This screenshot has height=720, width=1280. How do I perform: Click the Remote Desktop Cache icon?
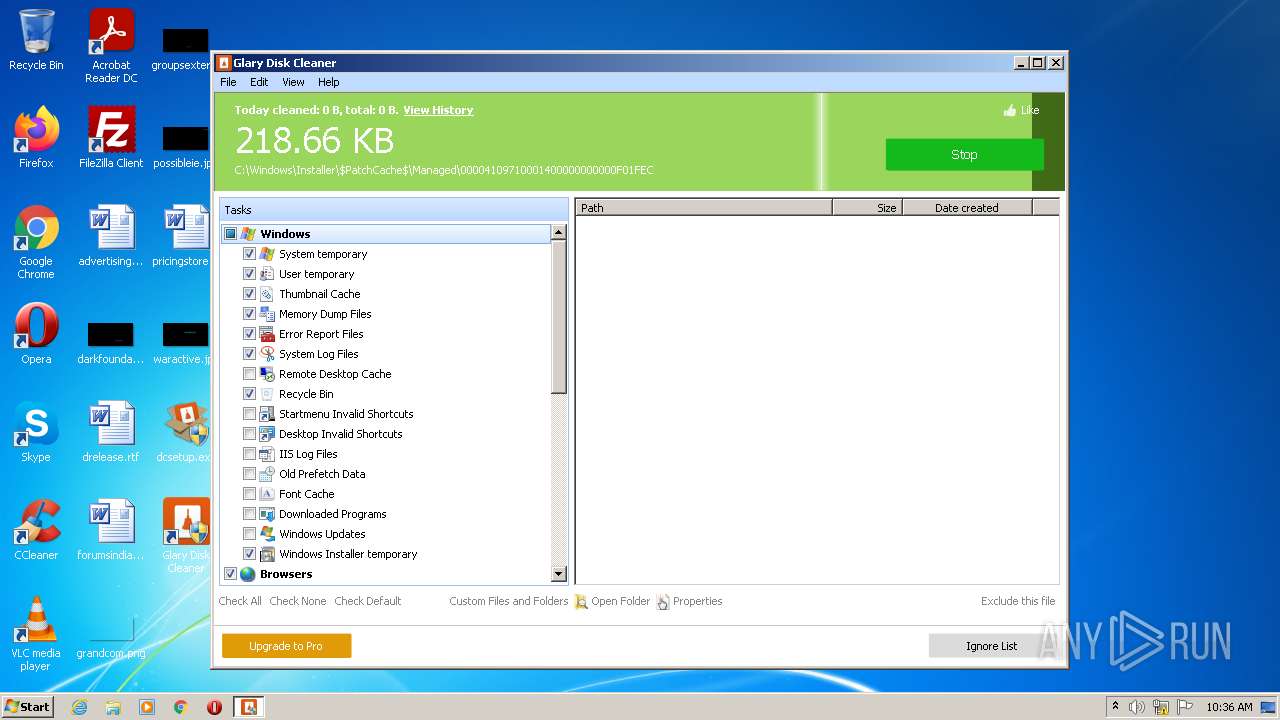click(267, 374)
